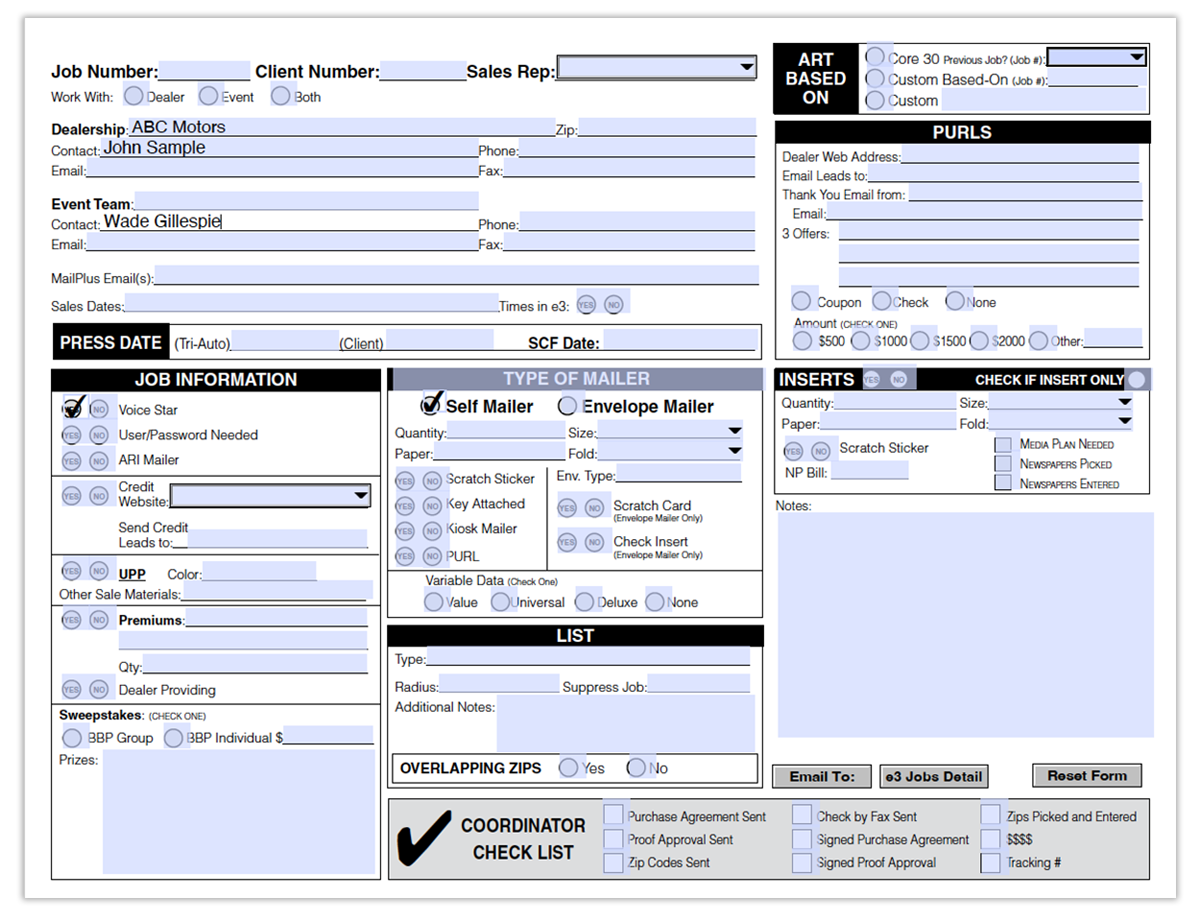Click the SCF Date field
The image size is (1200, 917).
coord(678,341)
